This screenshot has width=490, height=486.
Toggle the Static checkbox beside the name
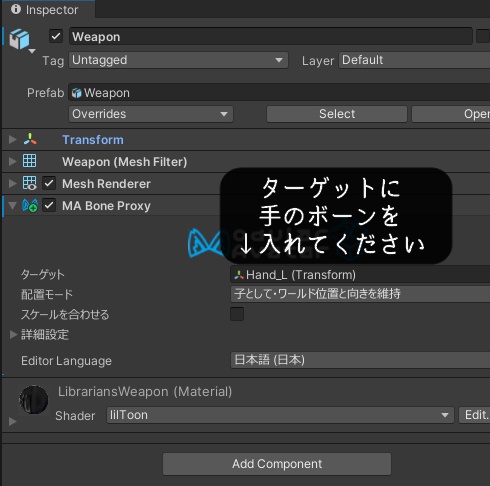tap(483, 36)
